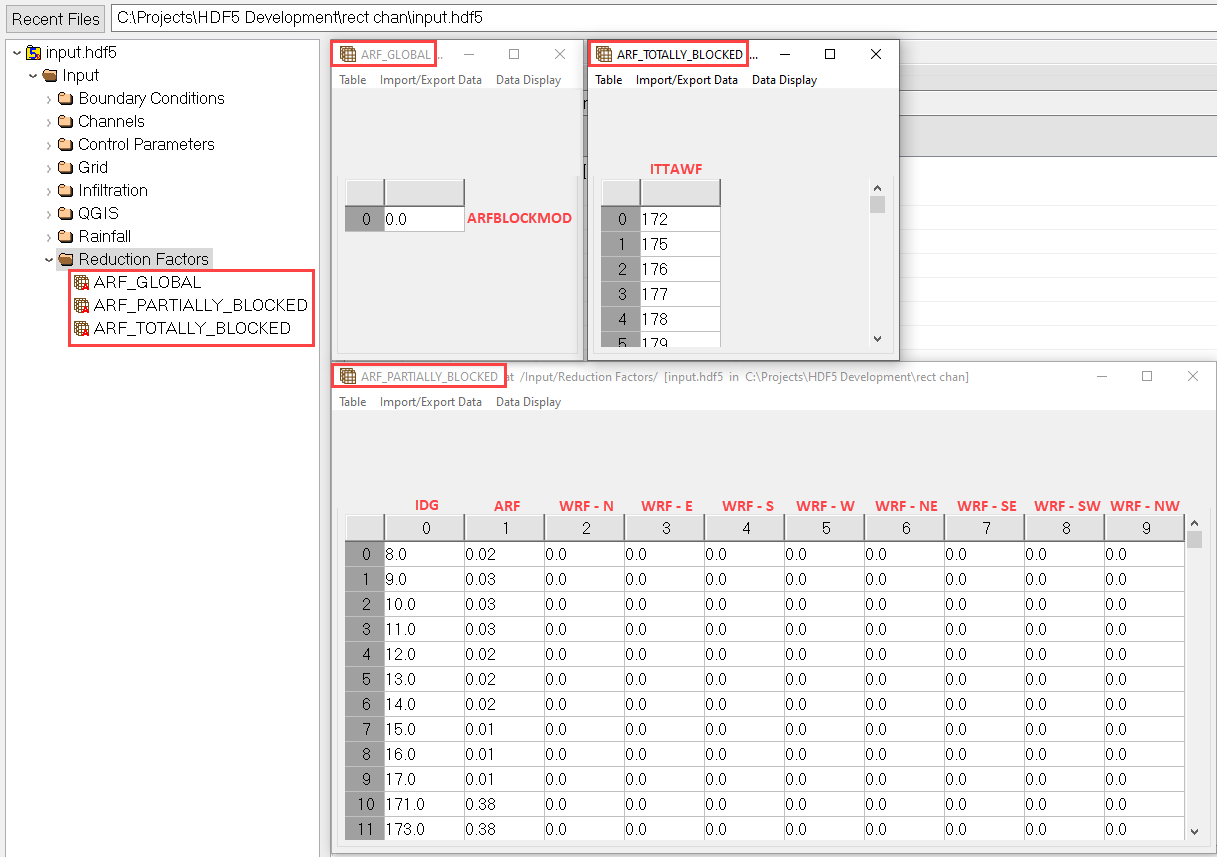Image resolution: width=1217 pixels, height=857 pixels.
Task: Select the Control Parameters tree item
Action: (x=146, y=145)
